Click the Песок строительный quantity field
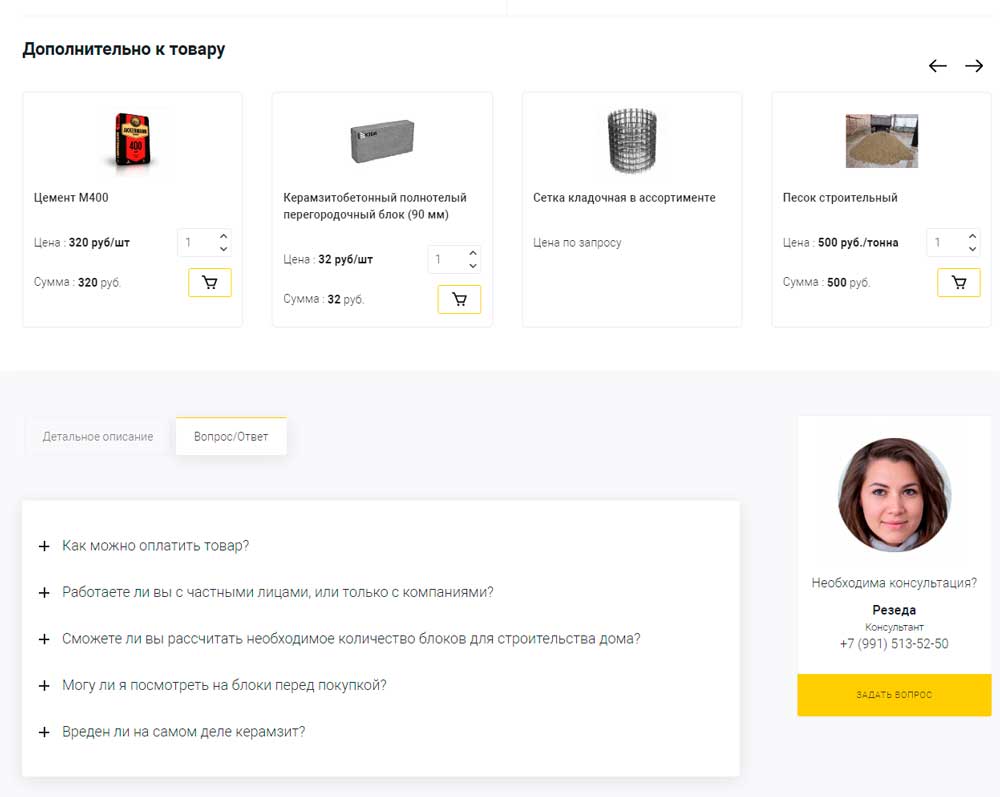The height and width of the screenshot is (797, 1000). click(x=943, y=242)
